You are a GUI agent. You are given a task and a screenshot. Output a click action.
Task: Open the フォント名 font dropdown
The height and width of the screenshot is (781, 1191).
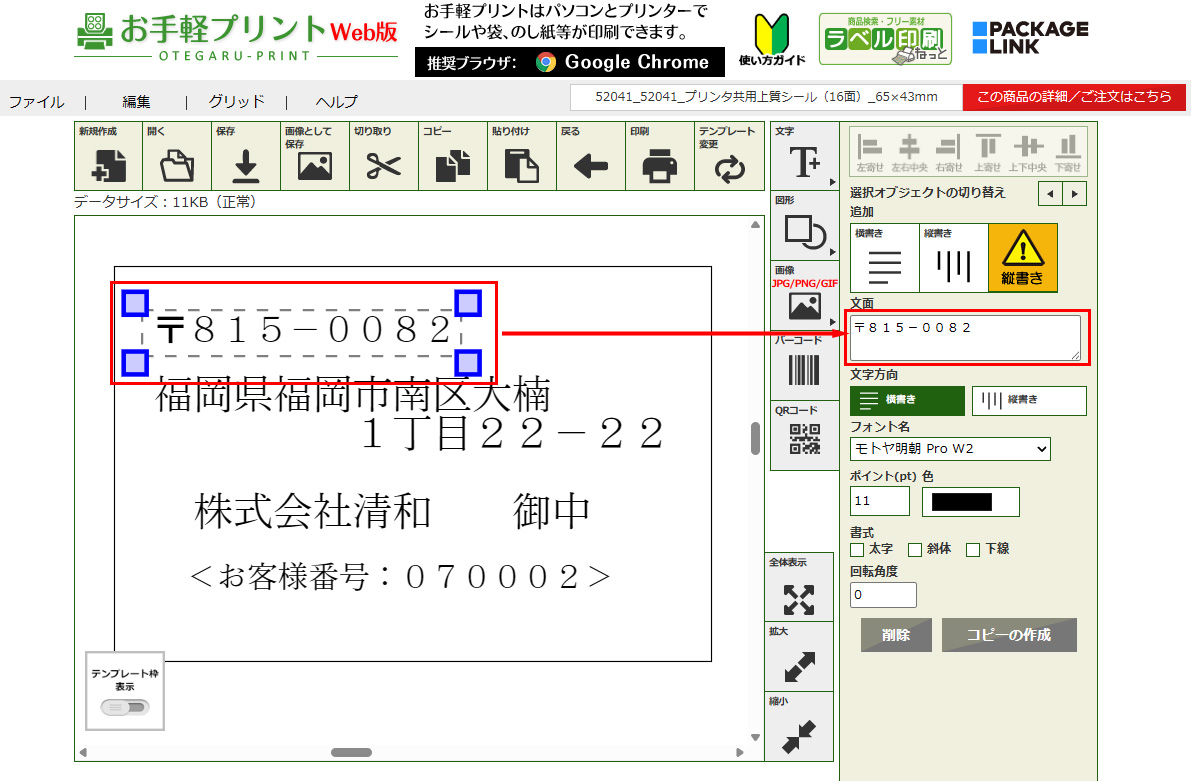[x=950, y=449]
